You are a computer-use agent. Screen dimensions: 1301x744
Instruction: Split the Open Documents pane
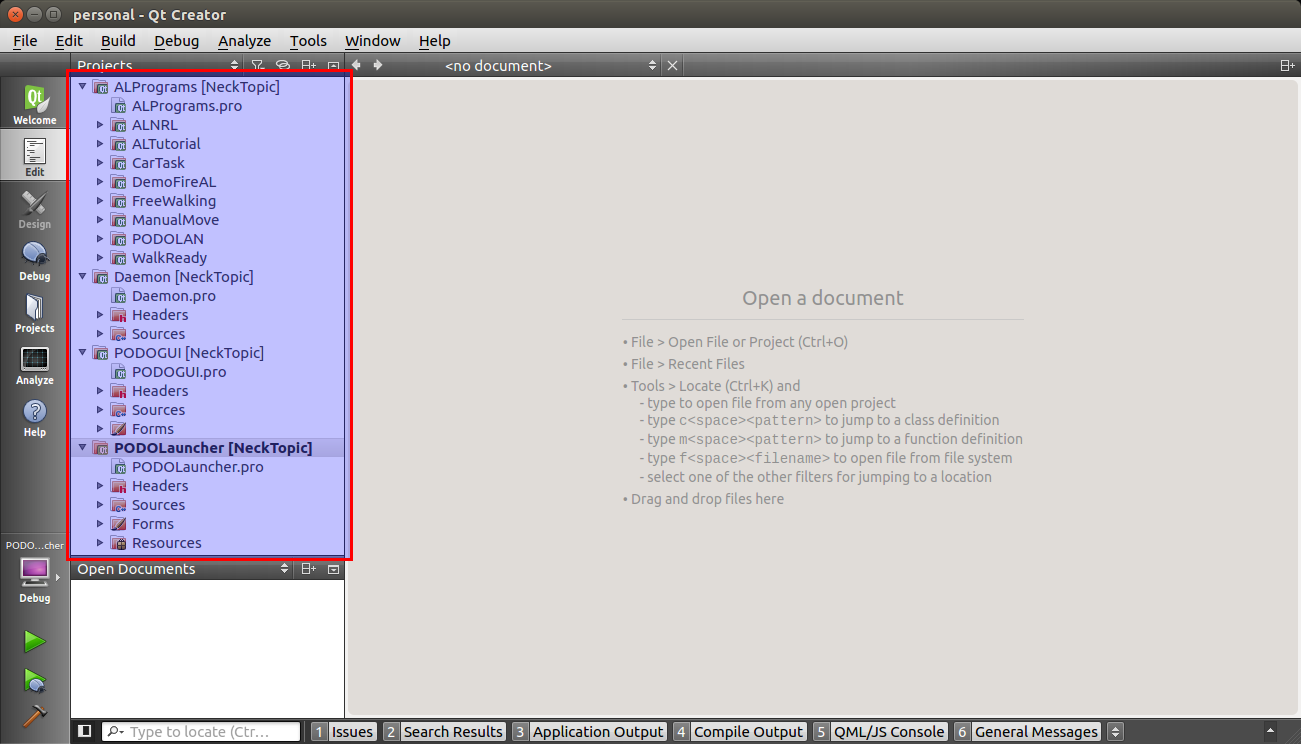coord(309,569)
